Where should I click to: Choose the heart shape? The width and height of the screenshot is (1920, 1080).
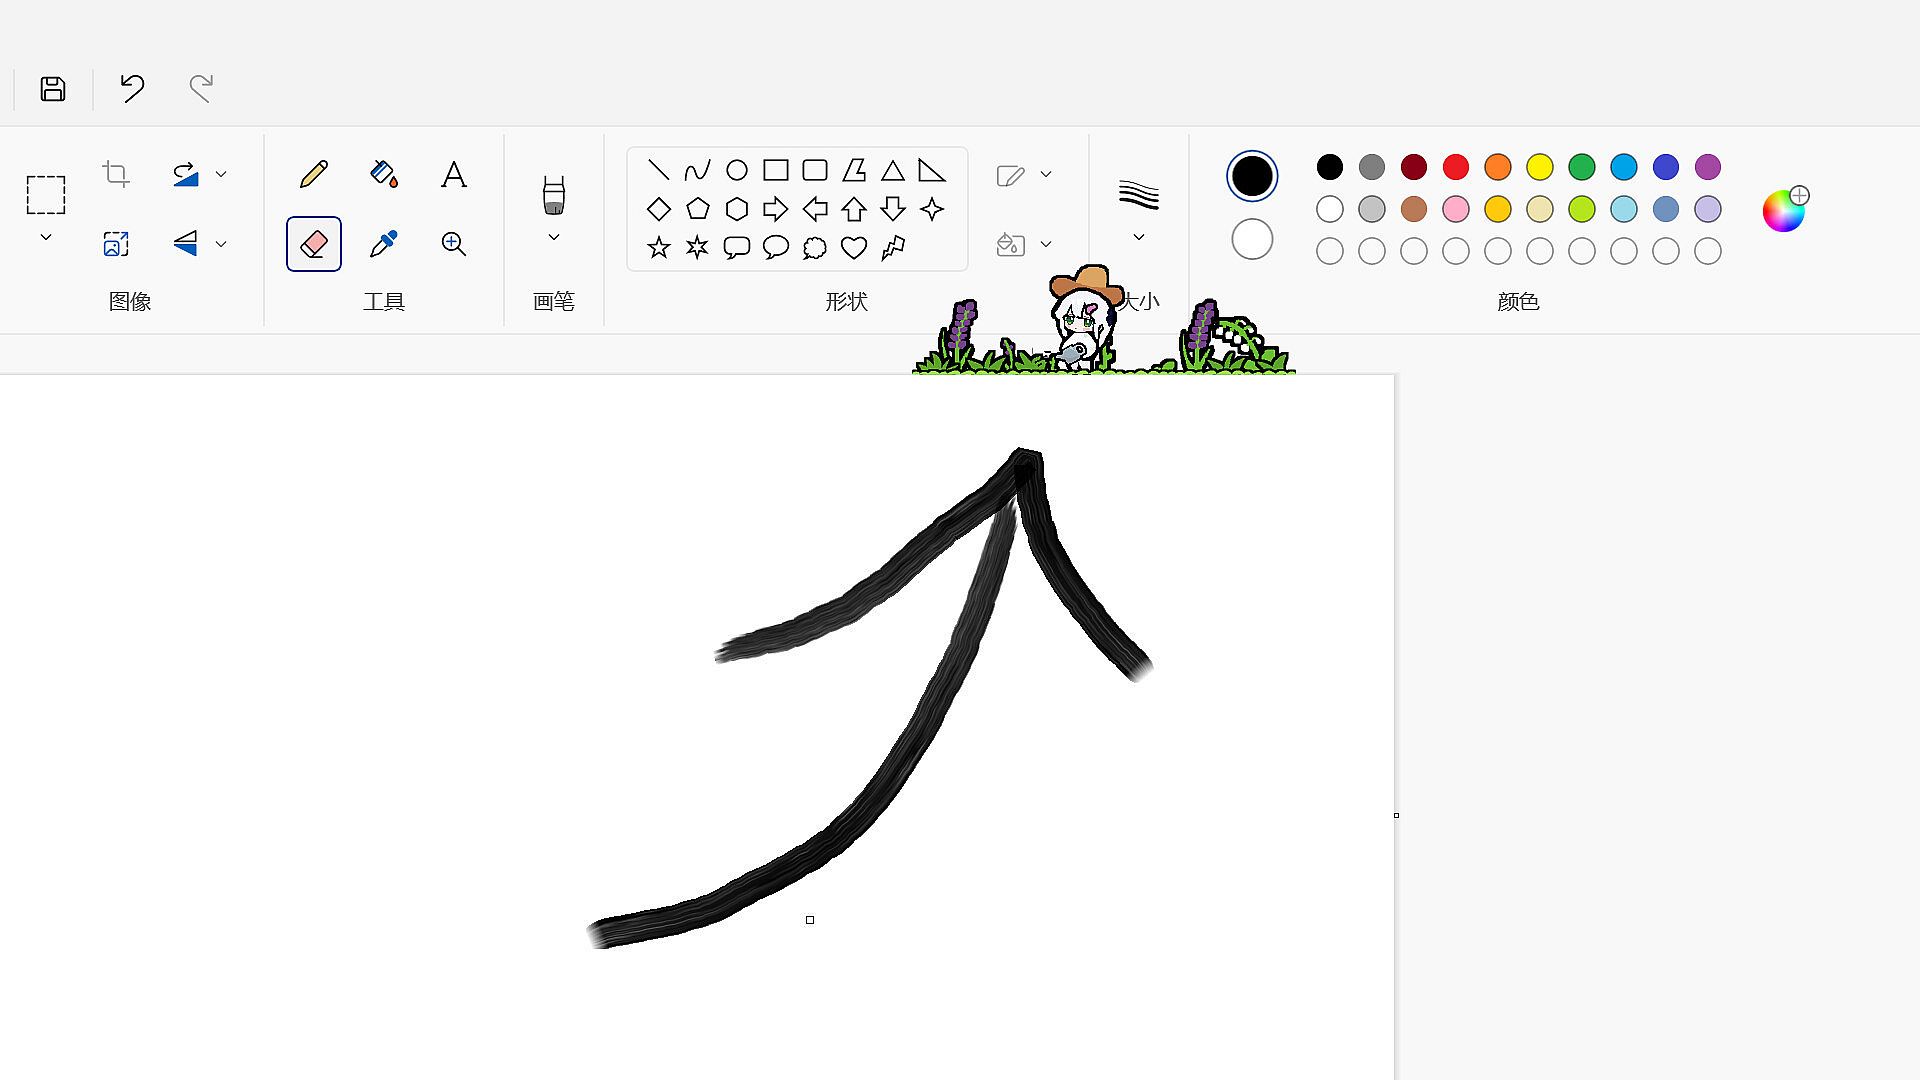point(853,247)
